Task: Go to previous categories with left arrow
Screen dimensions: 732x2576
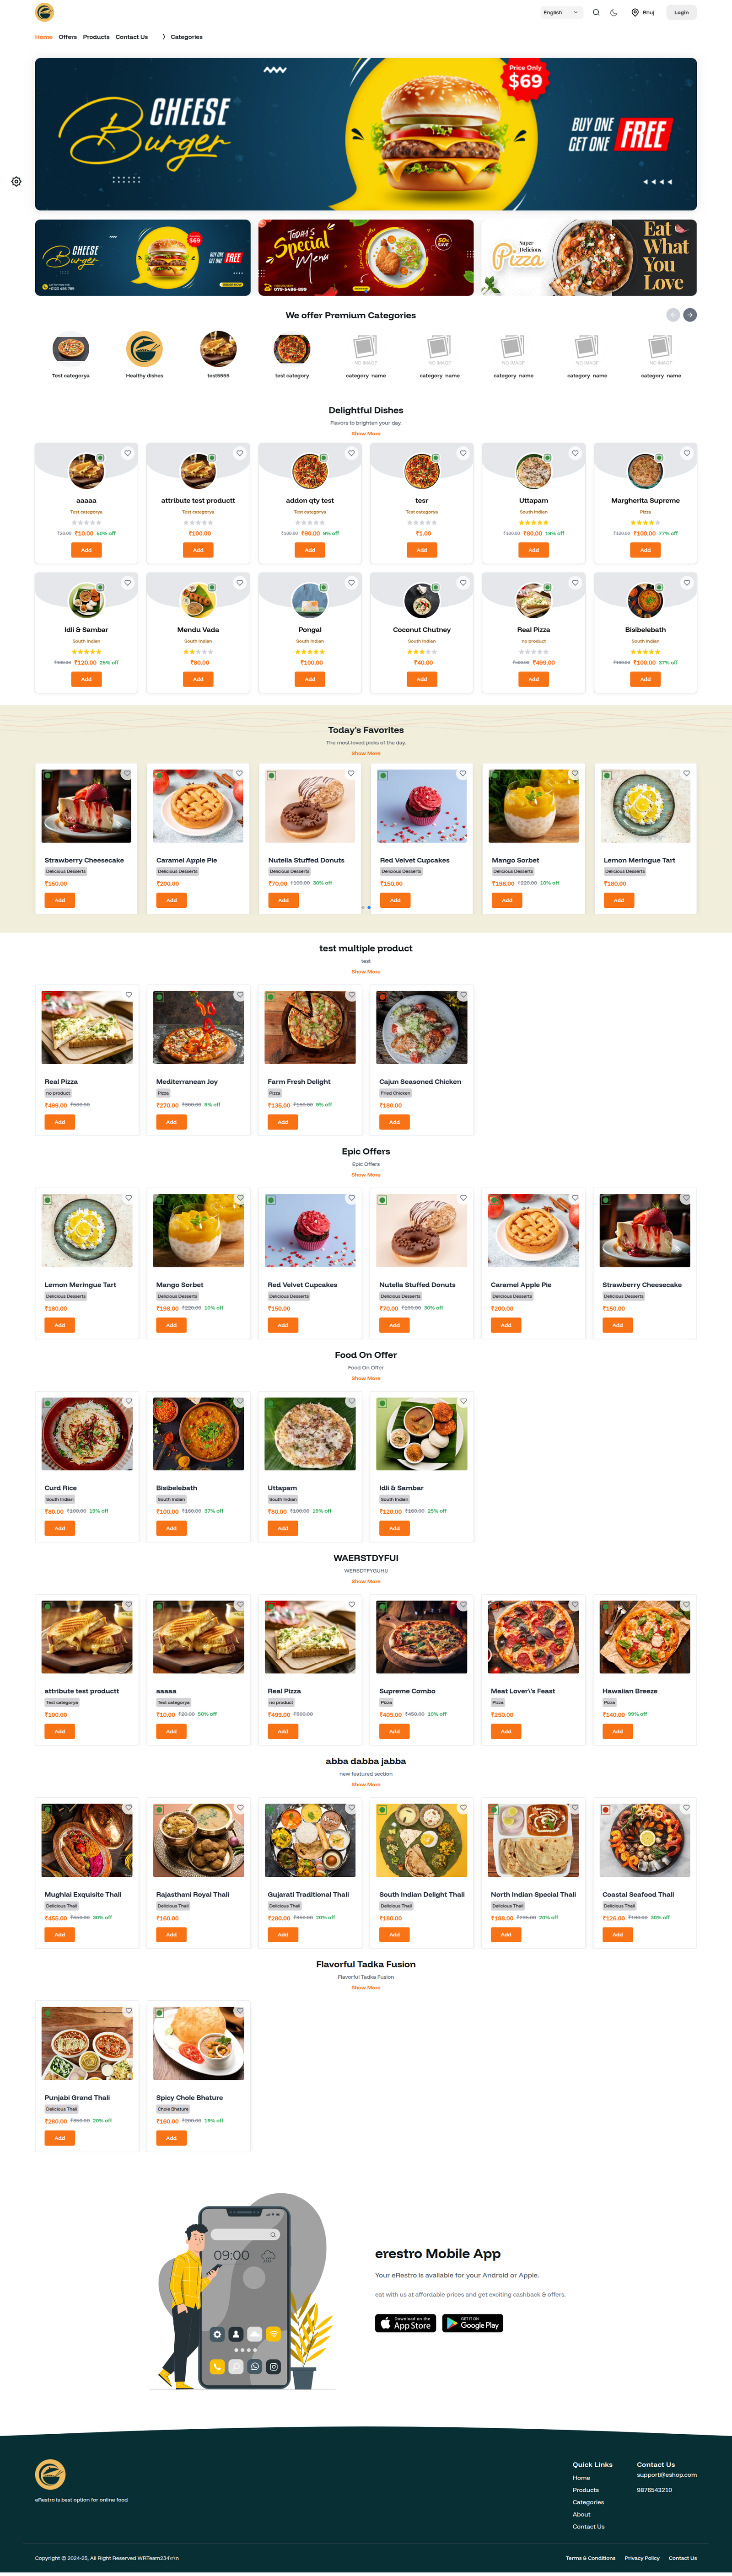Action: coord(673,315)
